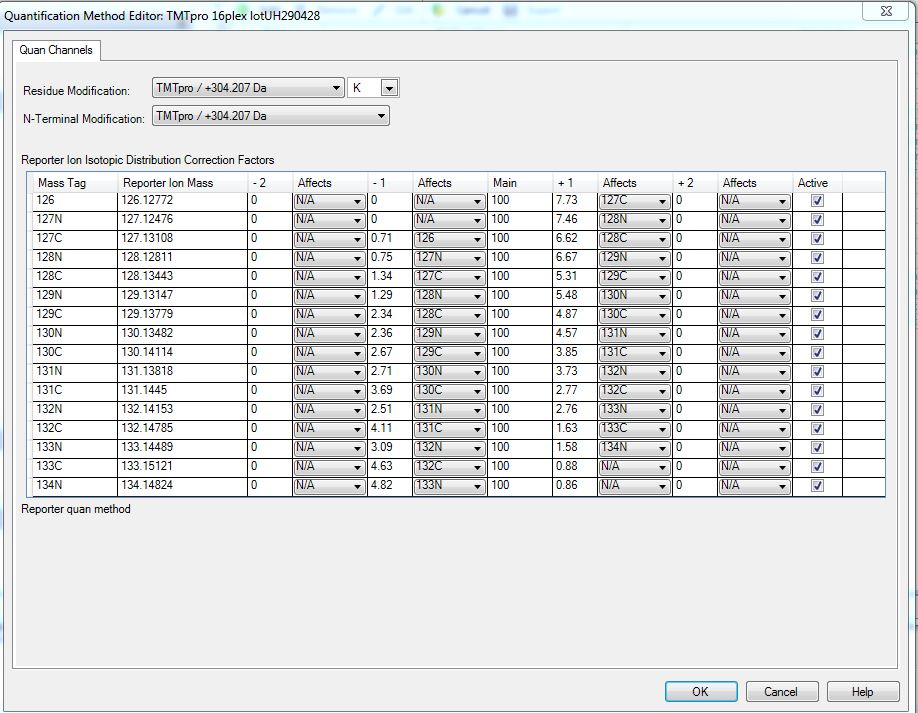Click the Reporter Ion Mass column header
Viewport: 918px width, 713px height.
tap(182, 183)
